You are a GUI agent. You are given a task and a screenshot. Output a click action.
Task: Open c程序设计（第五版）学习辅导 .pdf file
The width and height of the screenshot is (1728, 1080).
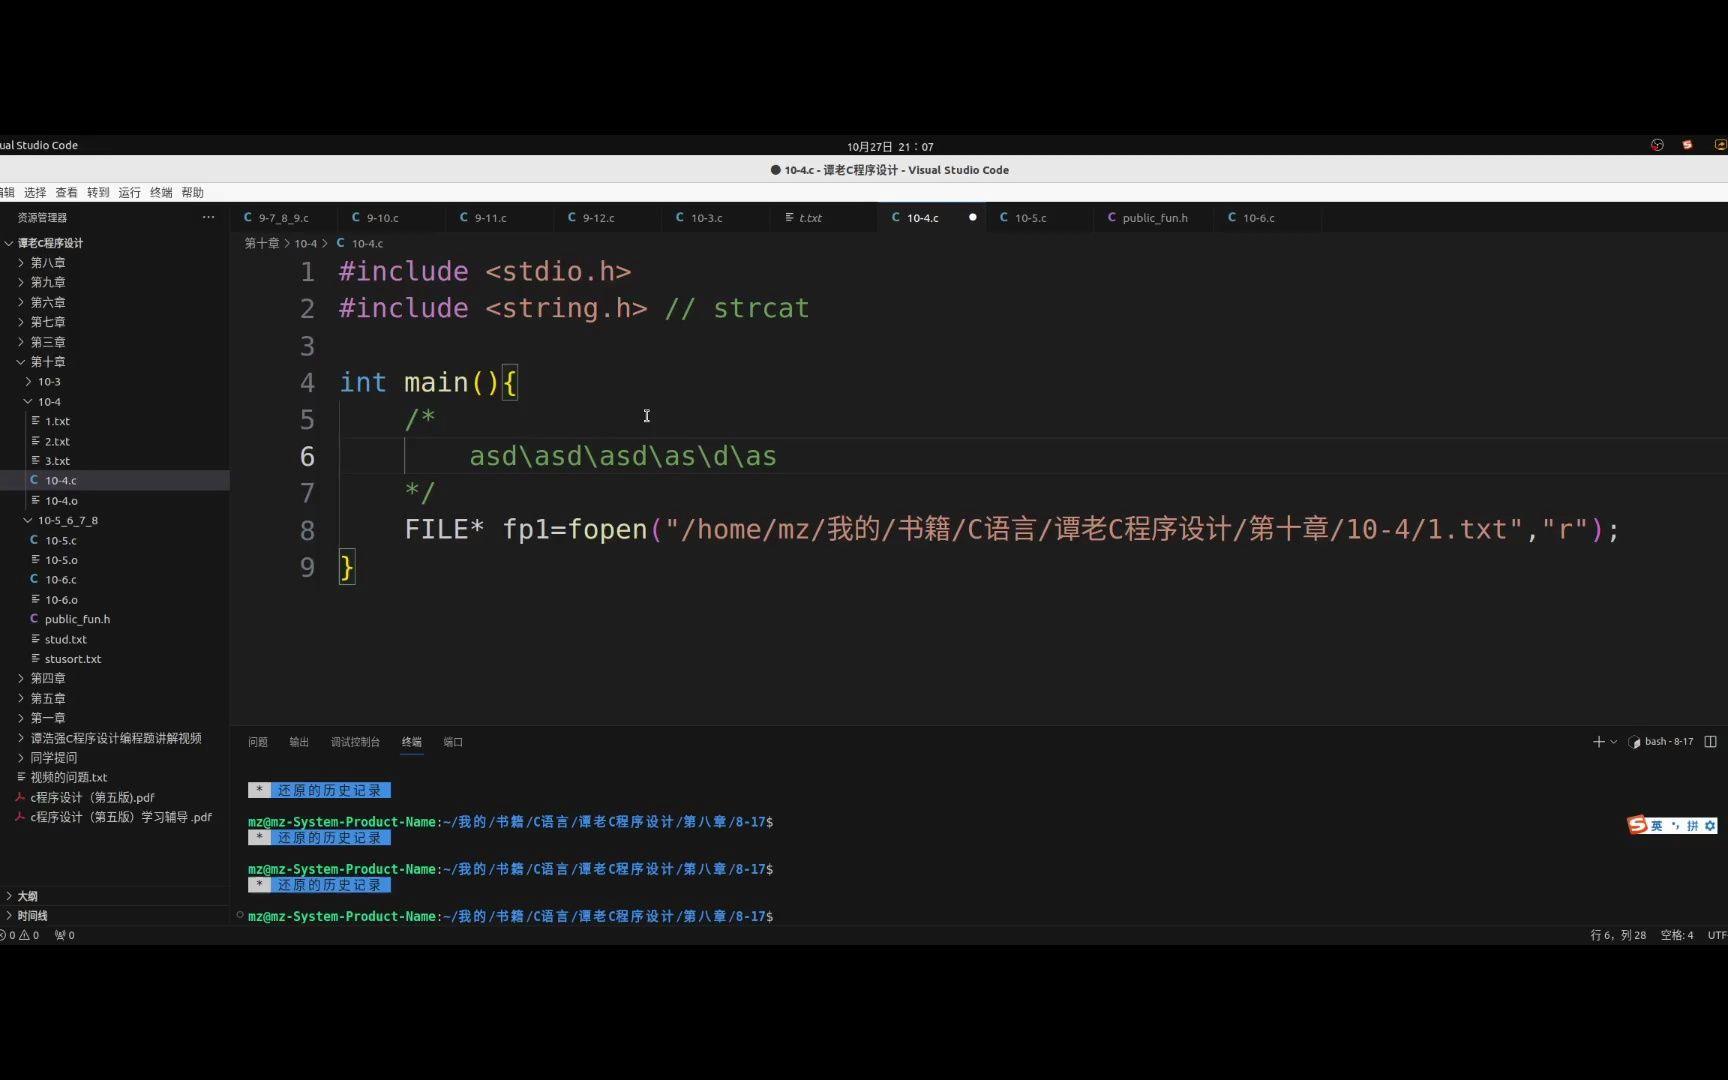pyautogui.click(x=121, y=817)
